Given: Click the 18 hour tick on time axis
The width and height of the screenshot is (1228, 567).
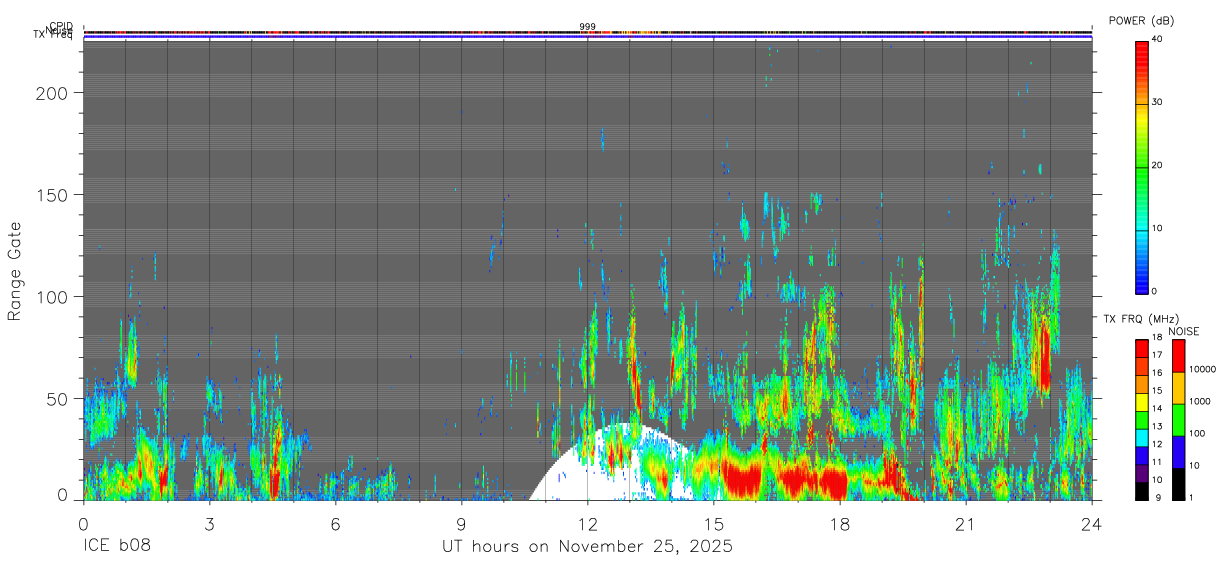Looking at the screenshot, I should (840, 523).
